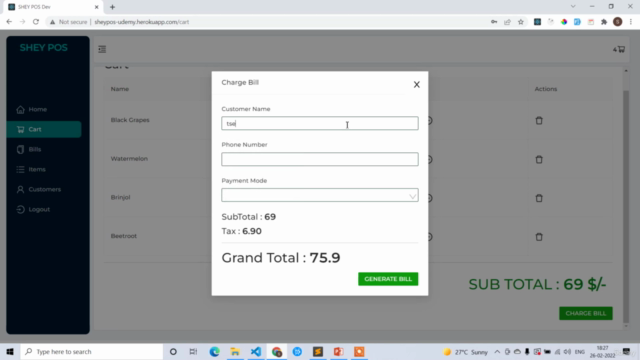Open Visual Studio Code from taskbar
Viewport: 640px width, 360px height.
(256, 351)
